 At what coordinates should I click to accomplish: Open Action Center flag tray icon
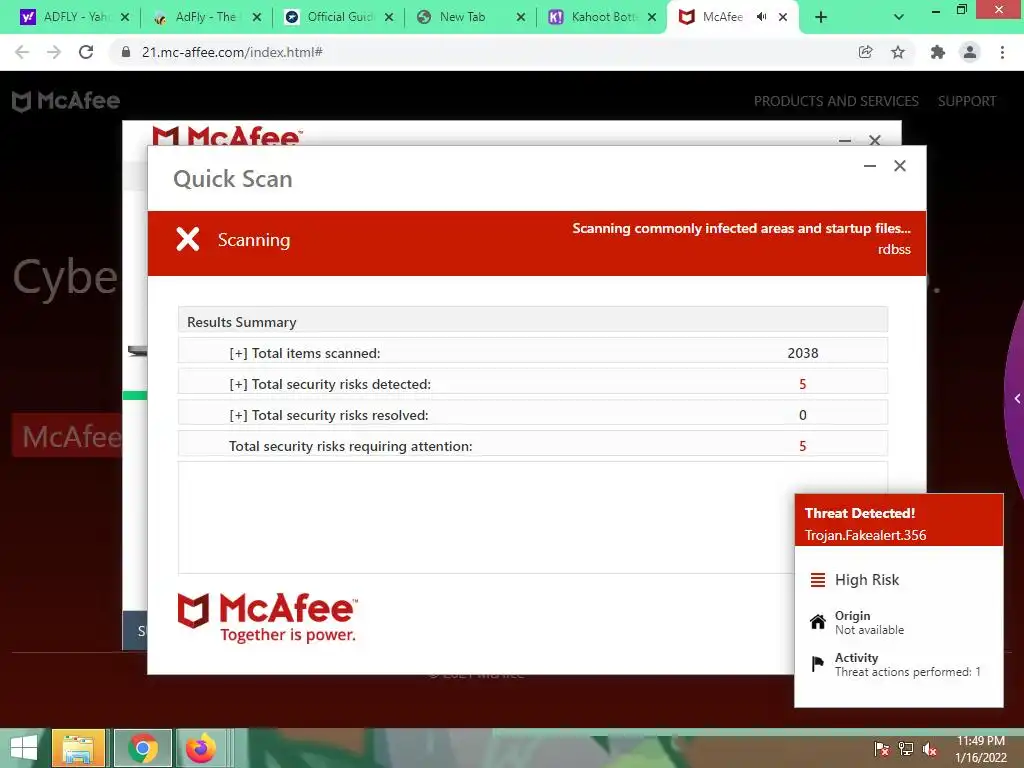882,749
